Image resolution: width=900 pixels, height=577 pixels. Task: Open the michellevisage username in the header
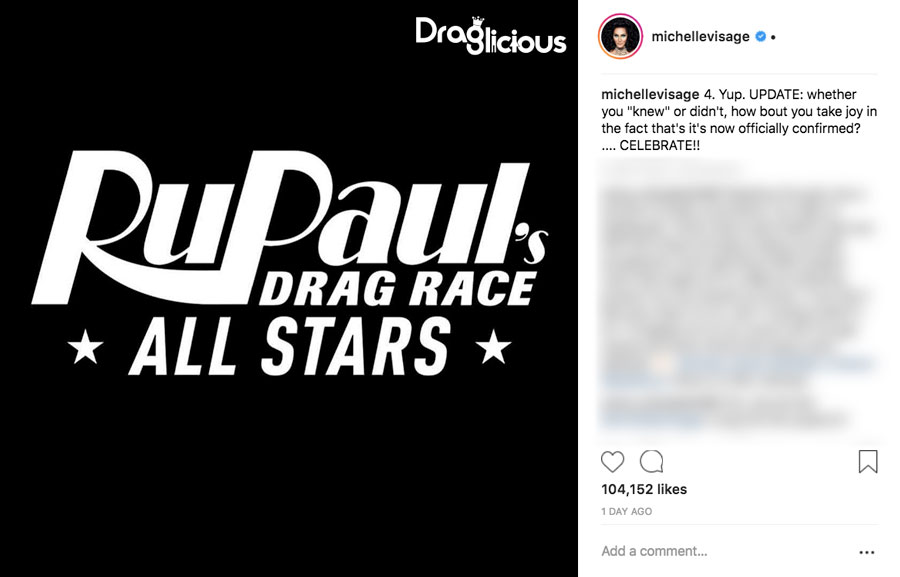700,37
